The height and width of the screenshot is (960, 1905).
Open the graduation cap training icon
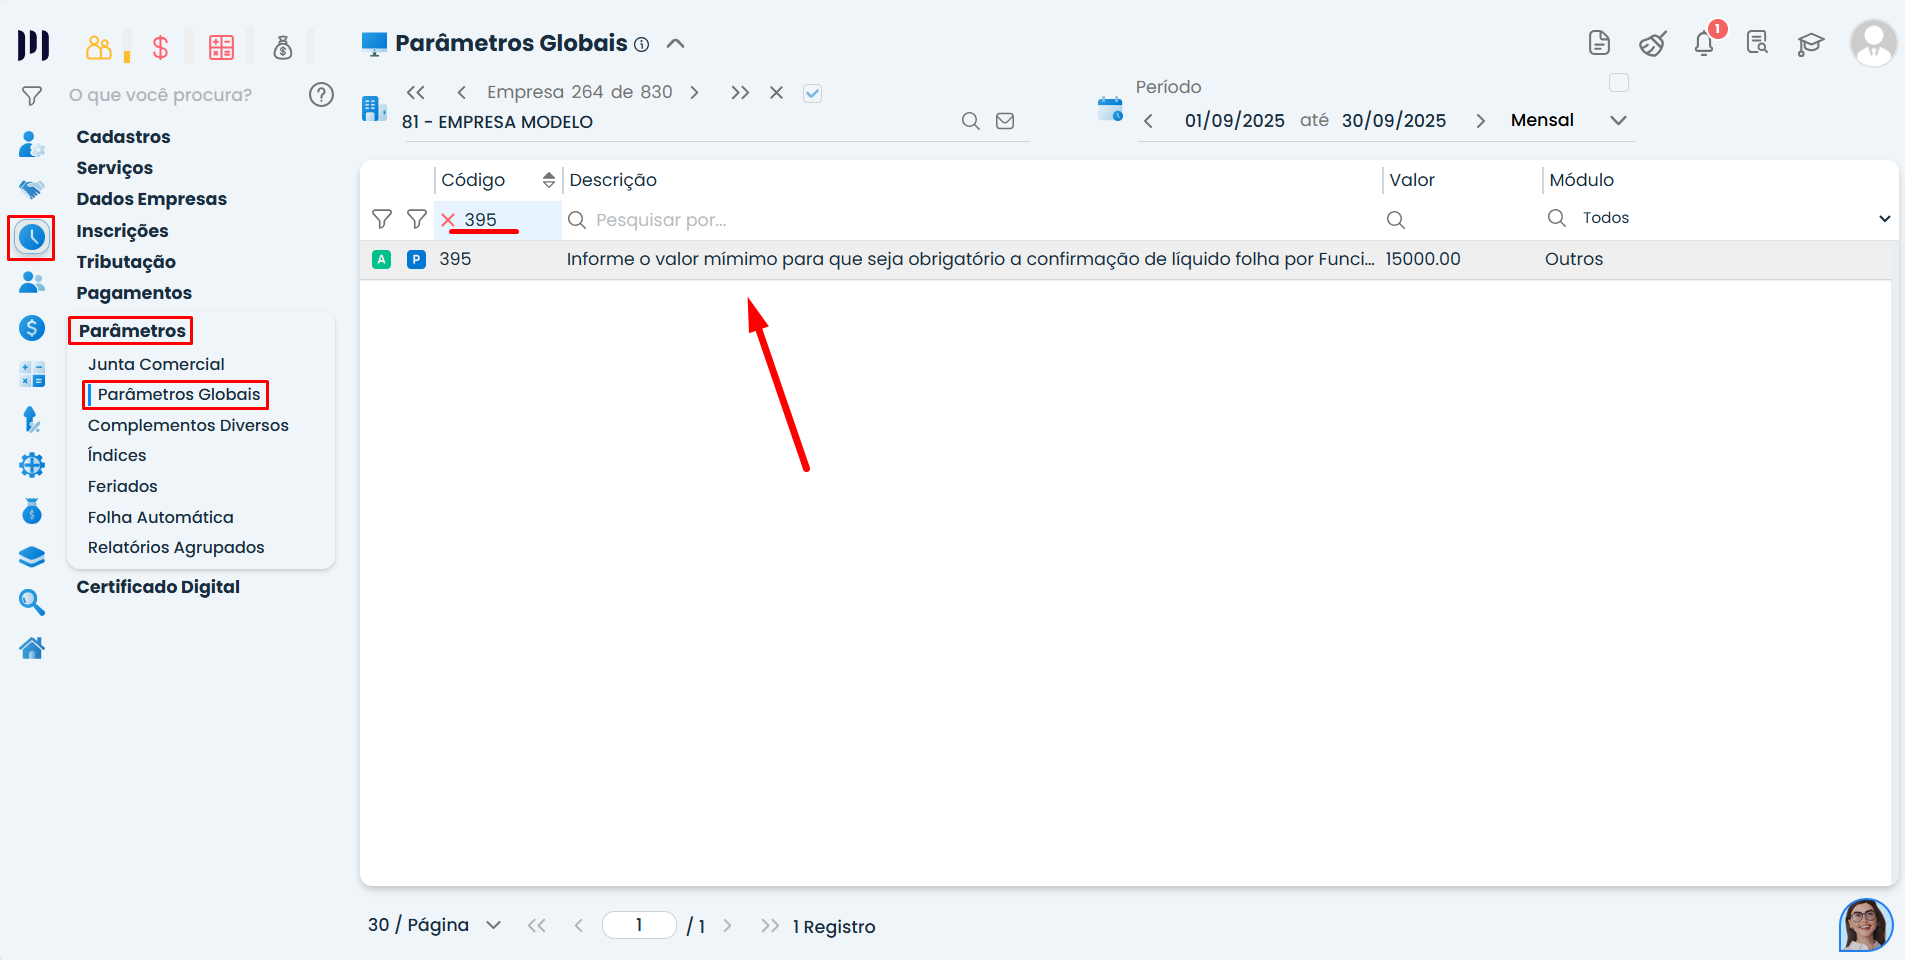(1810, 44)
